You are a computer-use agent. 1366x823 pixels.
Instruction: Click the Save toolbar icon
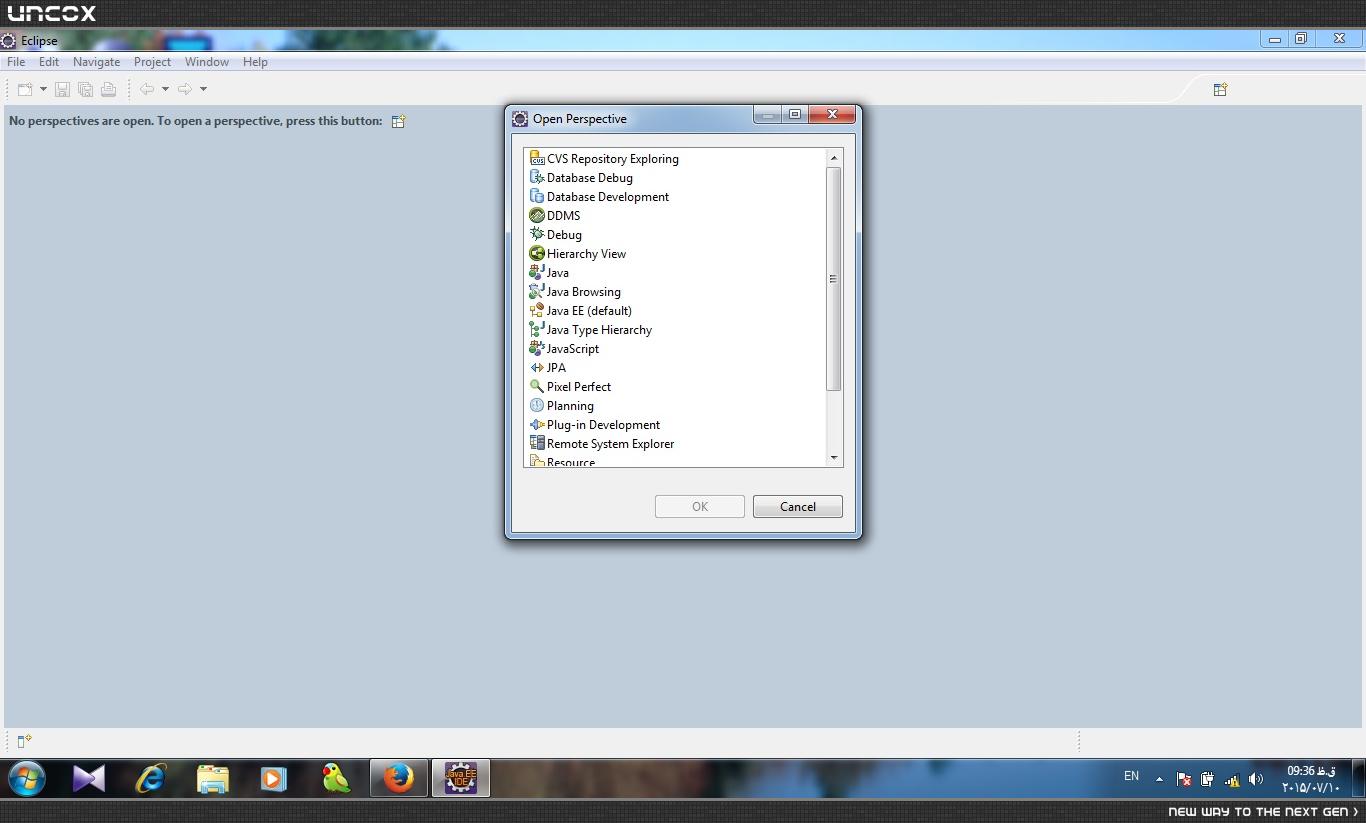(x=62, y=89)
